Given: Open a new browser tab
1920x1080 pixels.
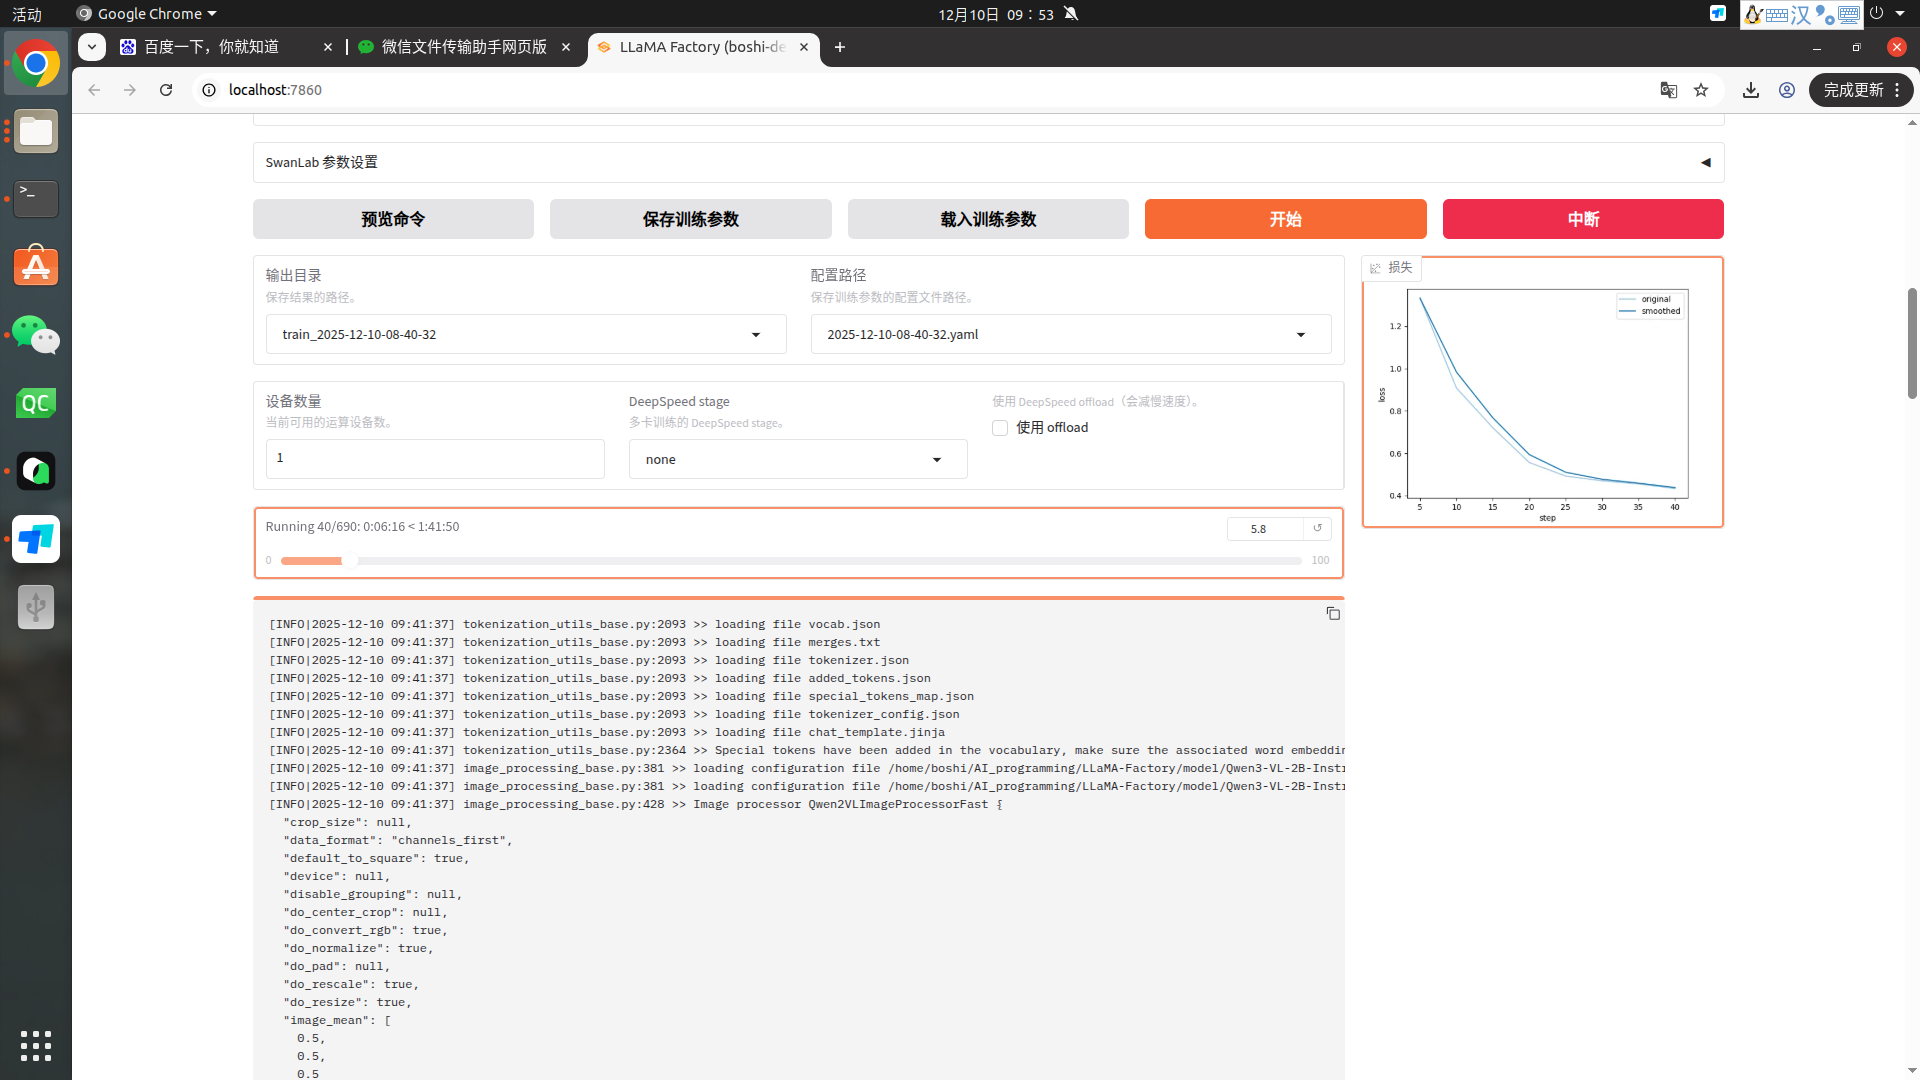Looking at the screenshot, I should tap(840, 47).
